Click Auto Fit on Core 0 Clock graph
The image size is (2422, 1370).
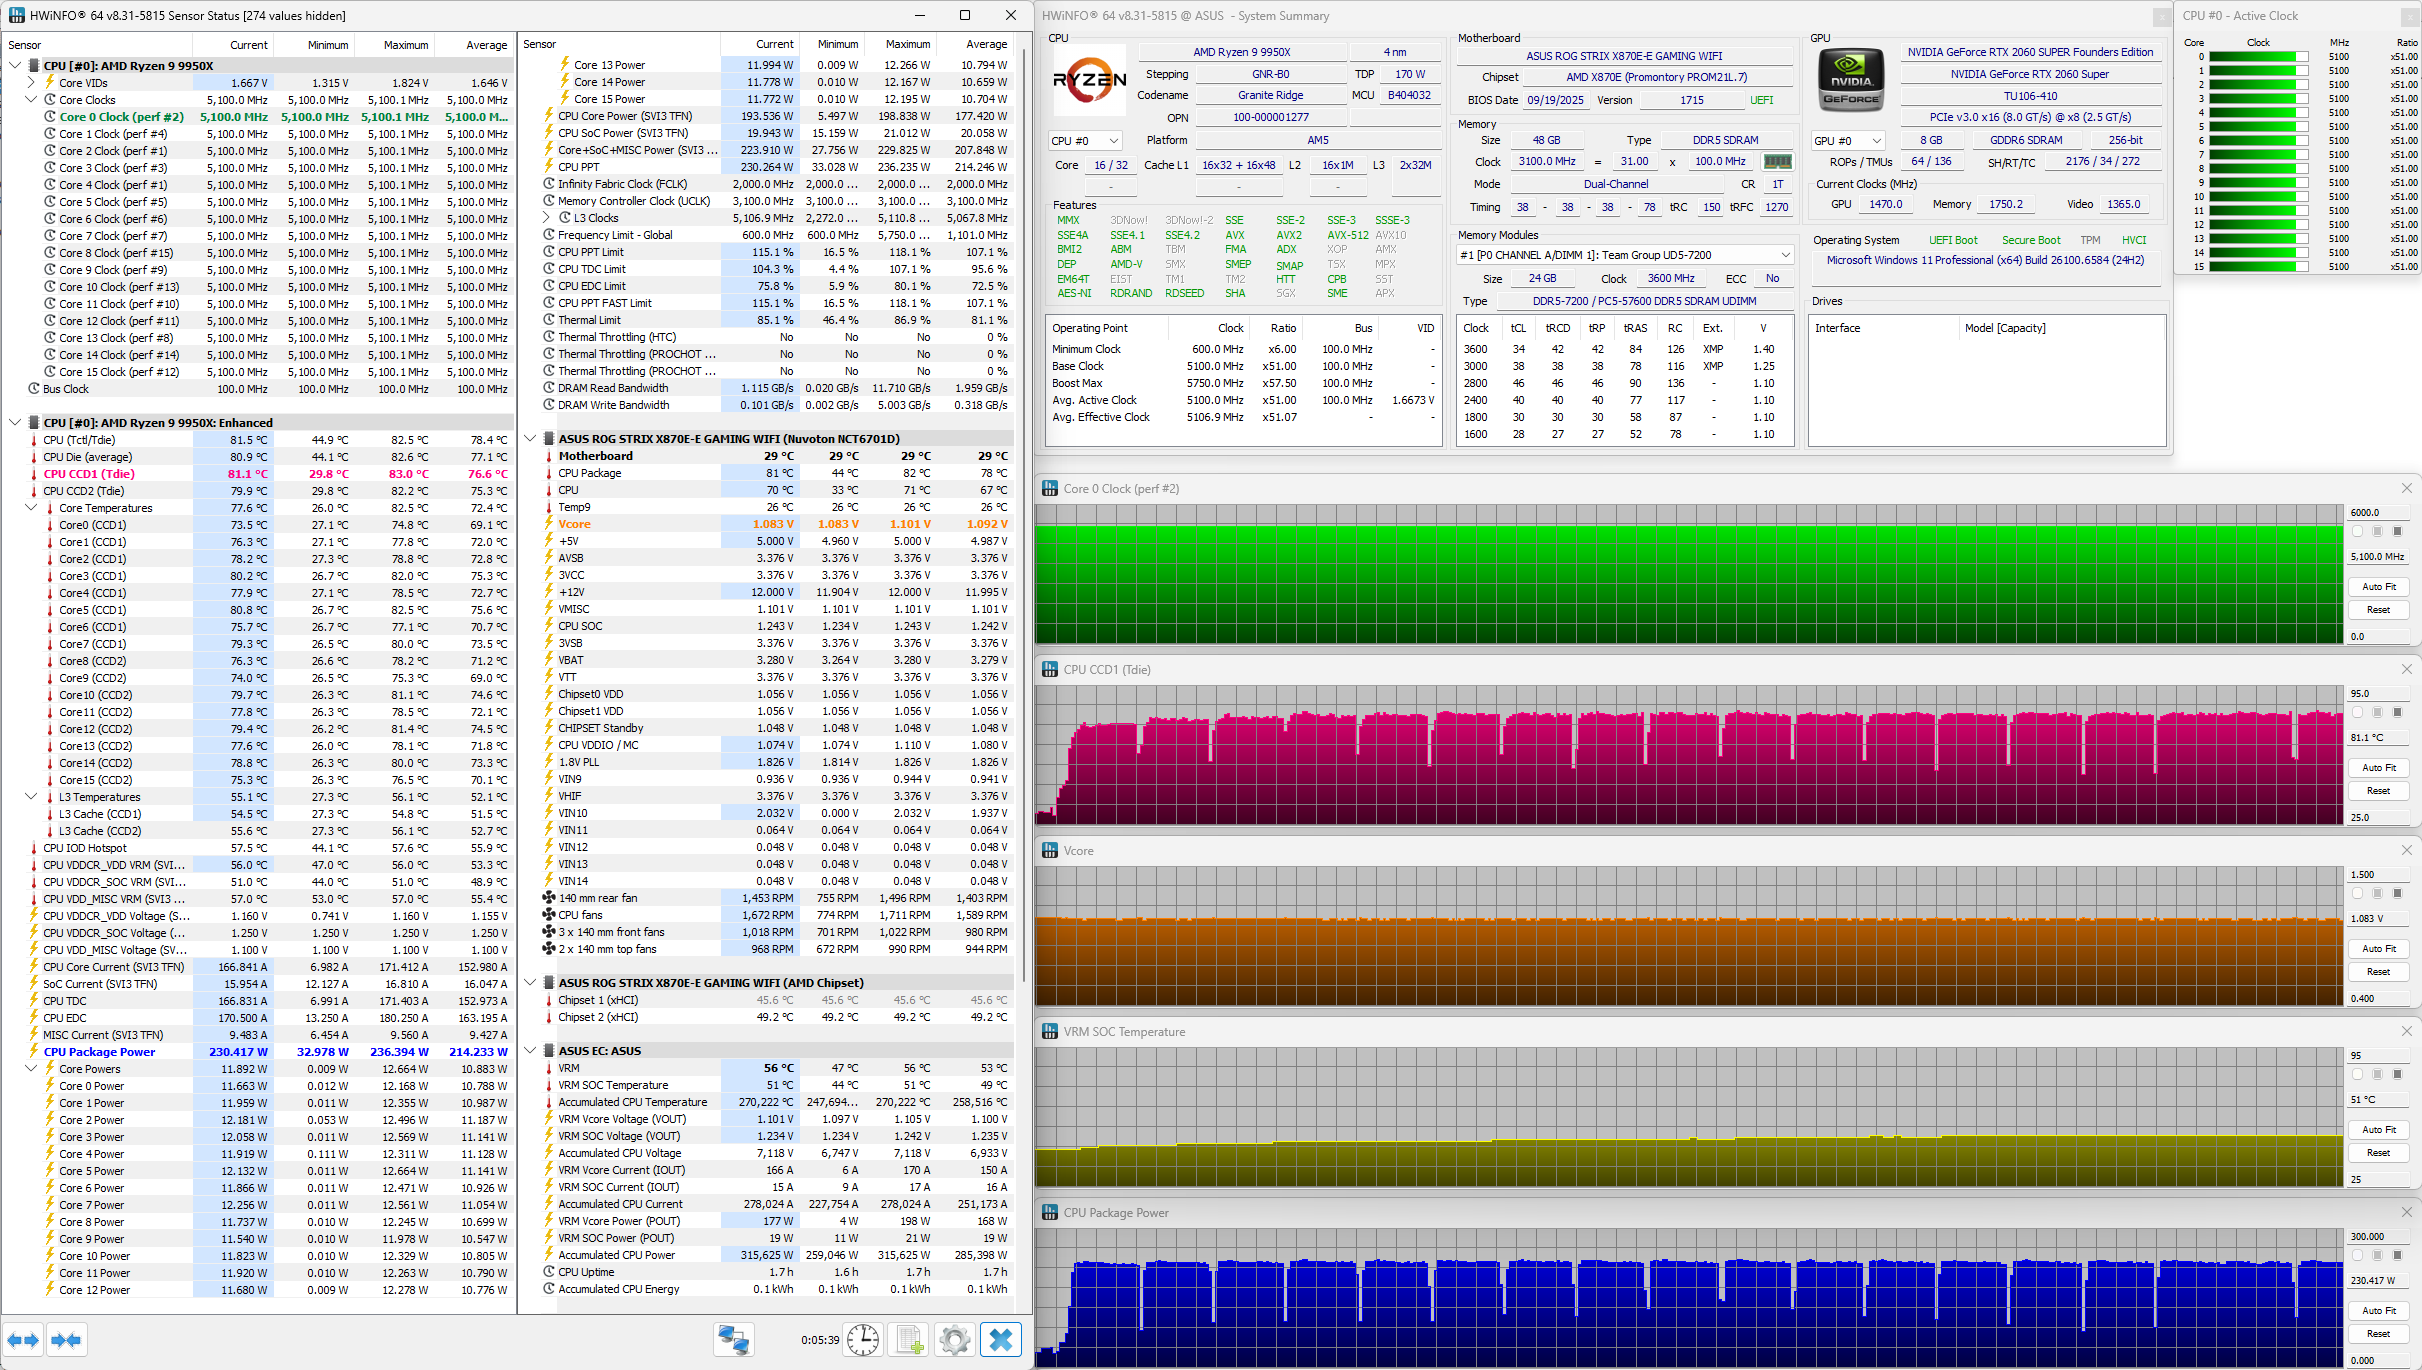click(2378, 587)
